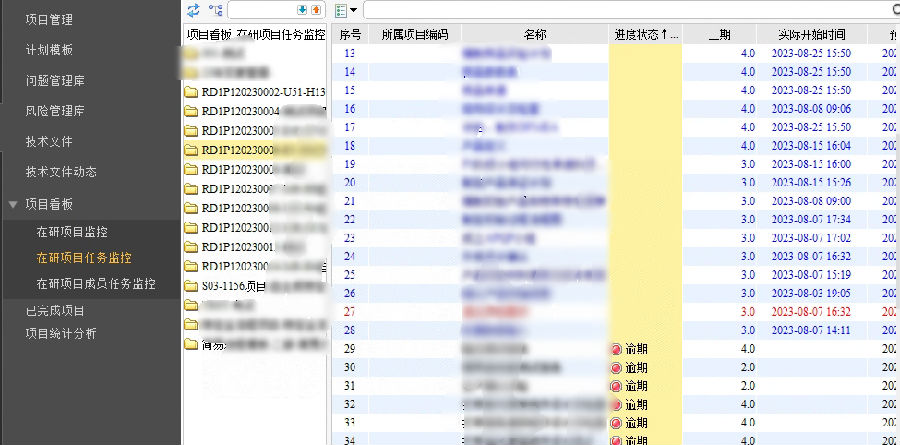Click start time 2023-08-13 16:00
Screen dimensions: 900x445
811,164
